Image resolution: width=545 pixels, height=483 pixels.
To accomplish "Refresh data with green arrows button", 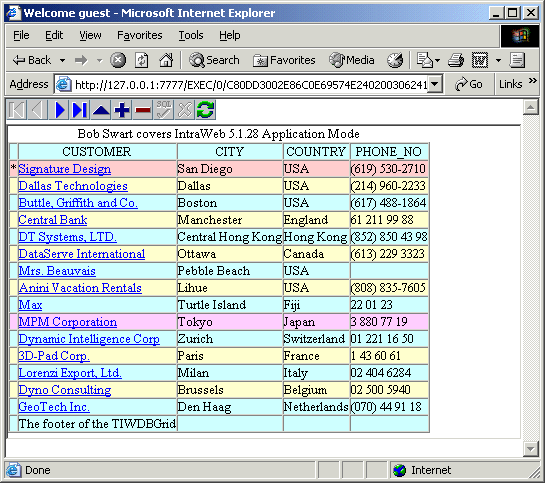I will pos(205,110).
